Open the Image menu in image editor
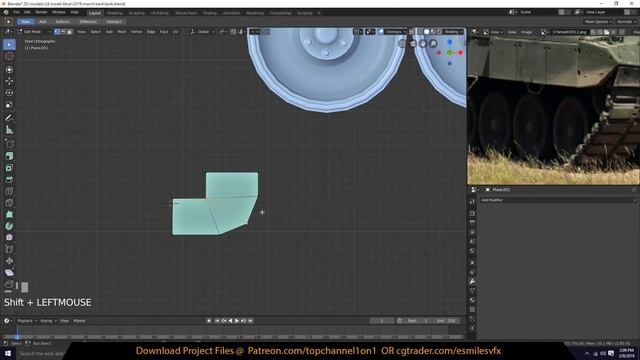 527,31
